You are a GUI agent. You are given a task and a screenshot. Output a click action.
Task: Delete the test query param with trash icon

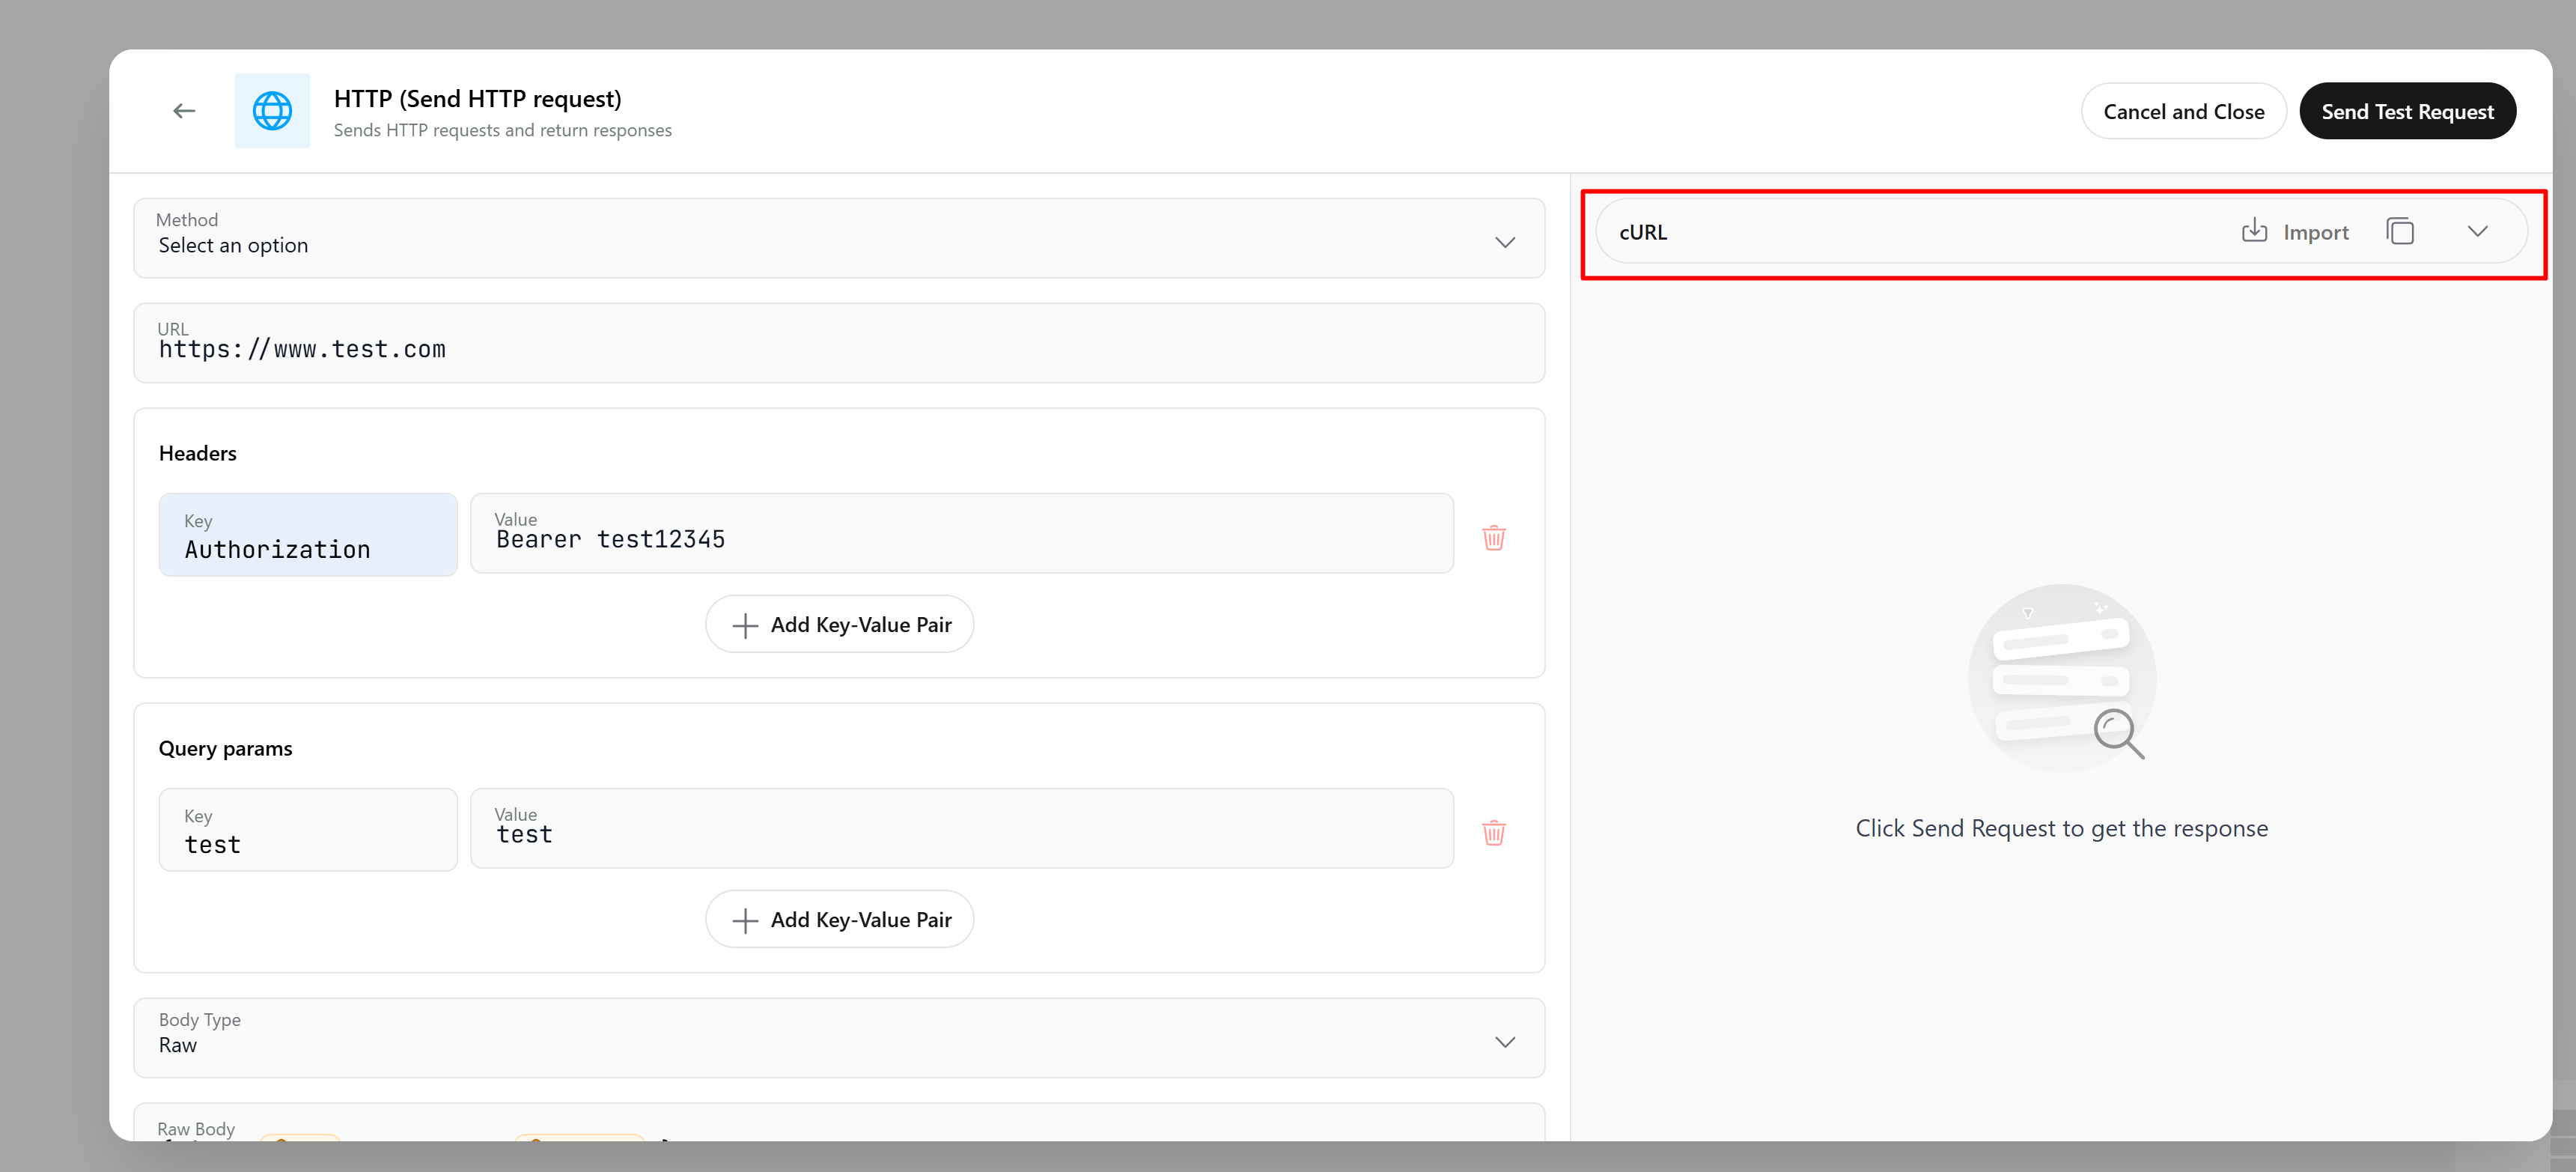coord(1494,832)
